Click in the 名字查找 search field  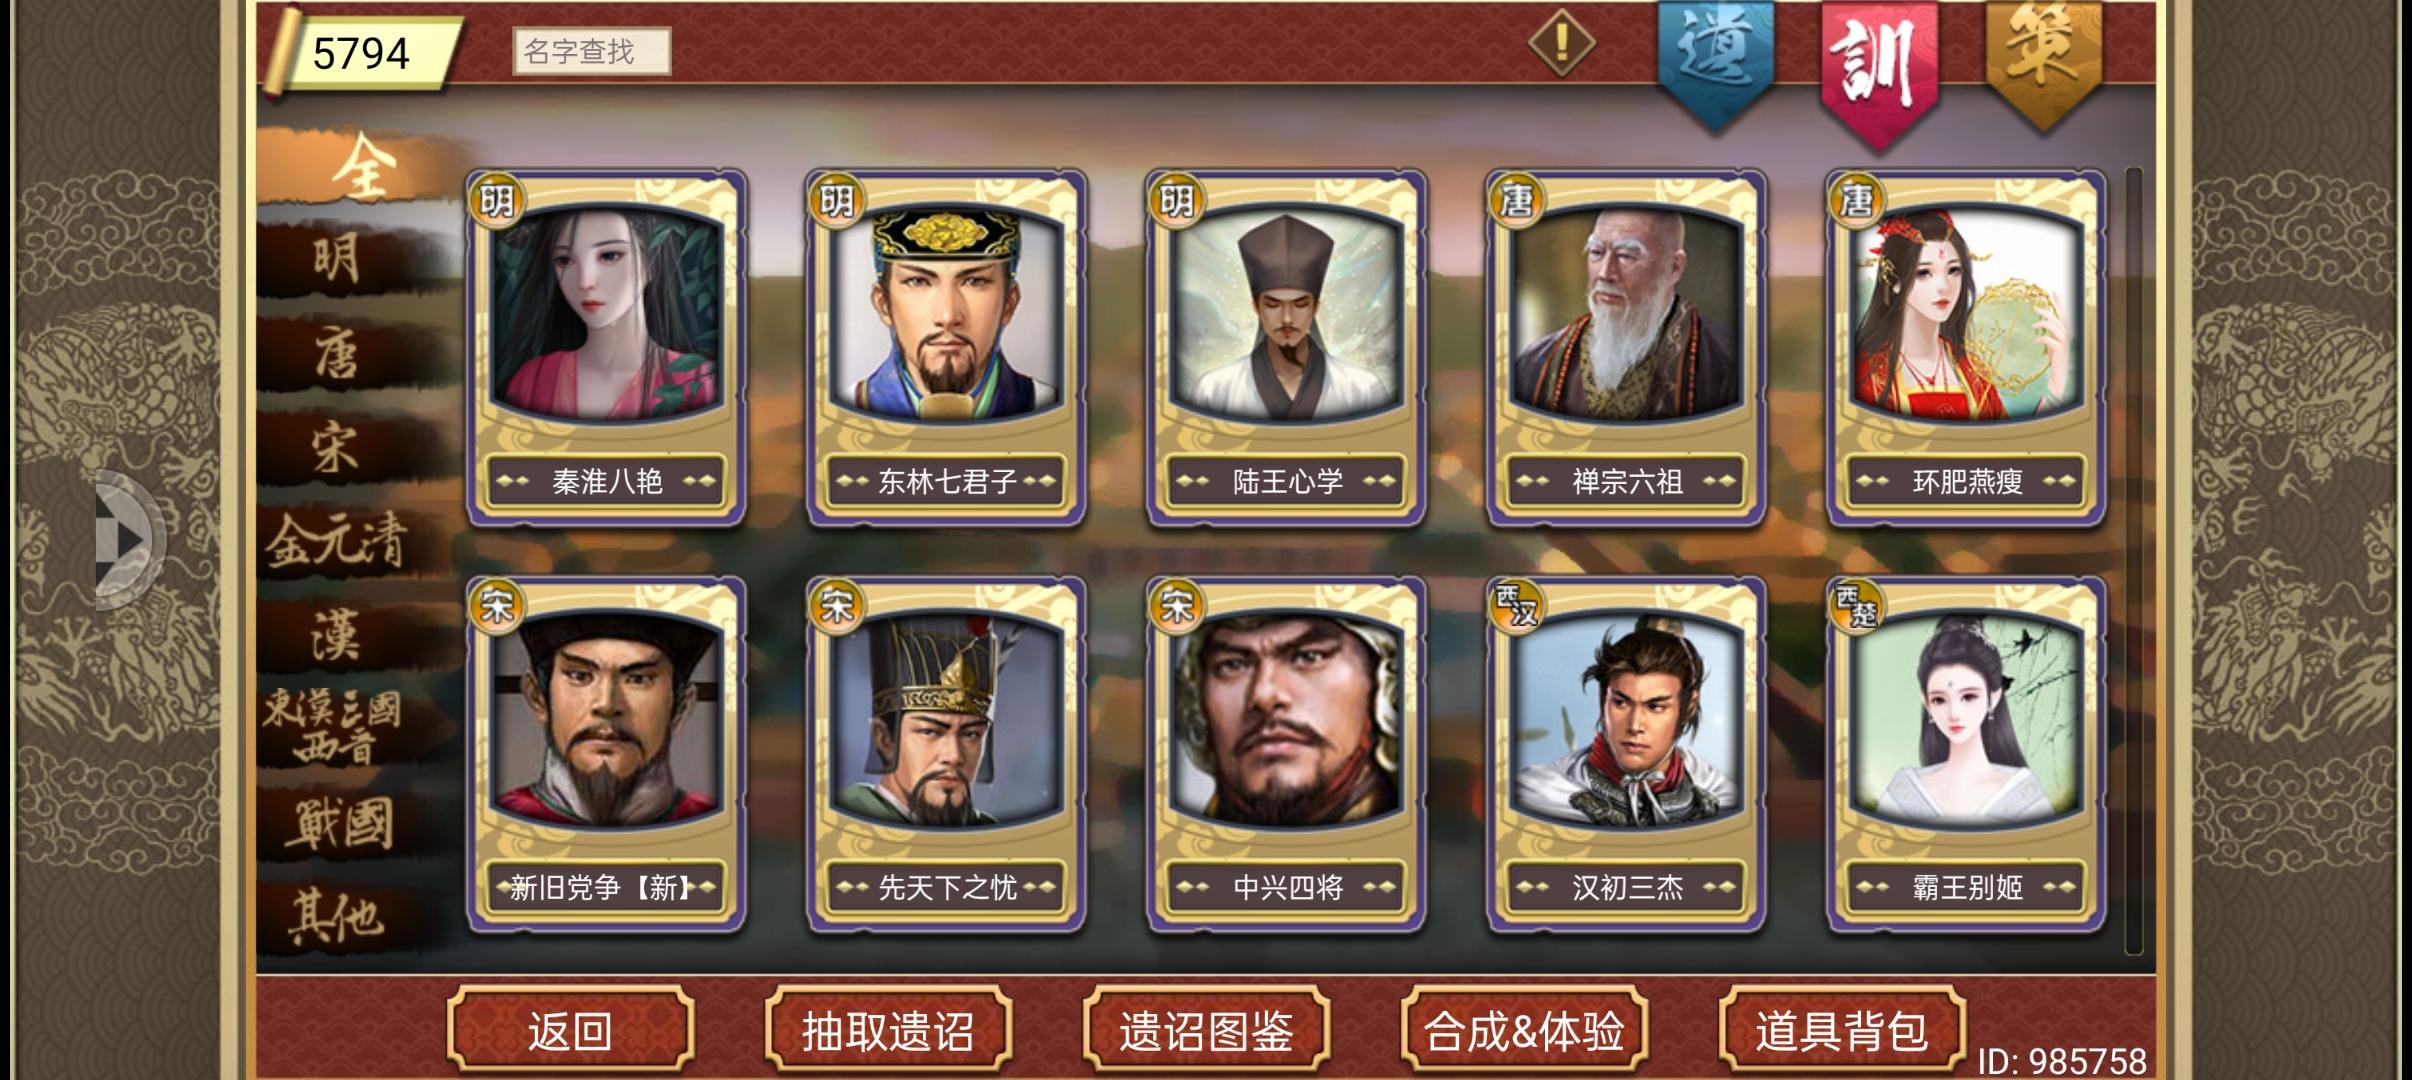coord(591,51)
